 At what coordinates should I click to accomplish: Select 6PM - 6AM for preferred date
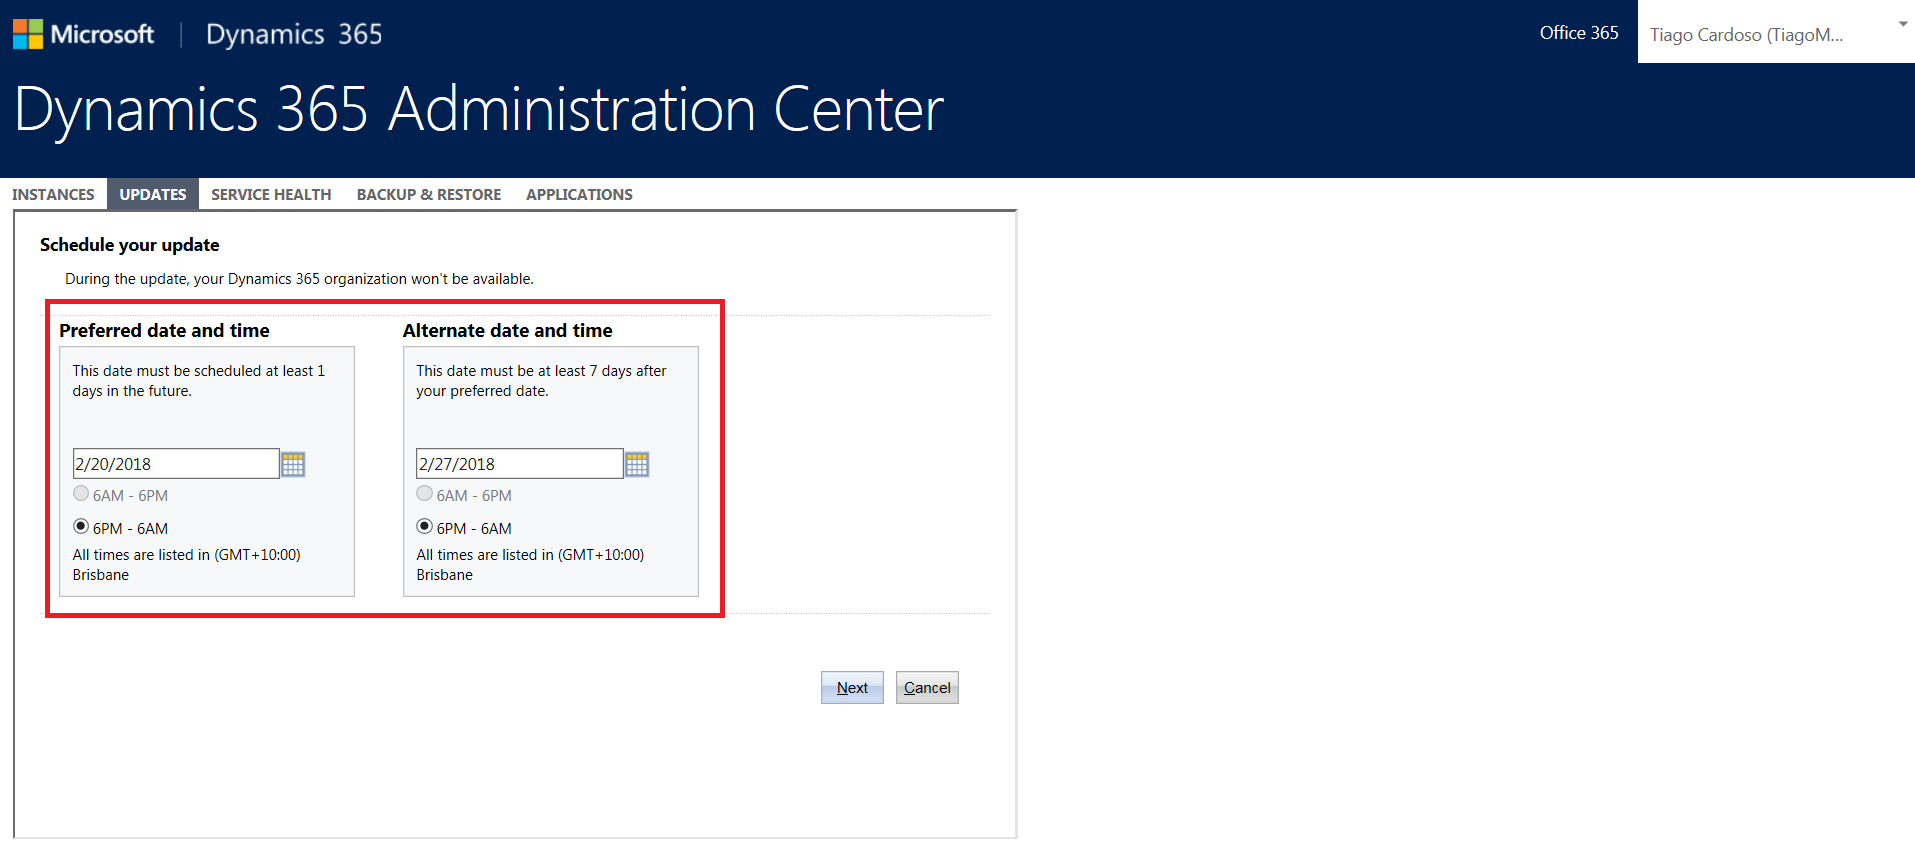pyautogui.click(x=81, y=527)
